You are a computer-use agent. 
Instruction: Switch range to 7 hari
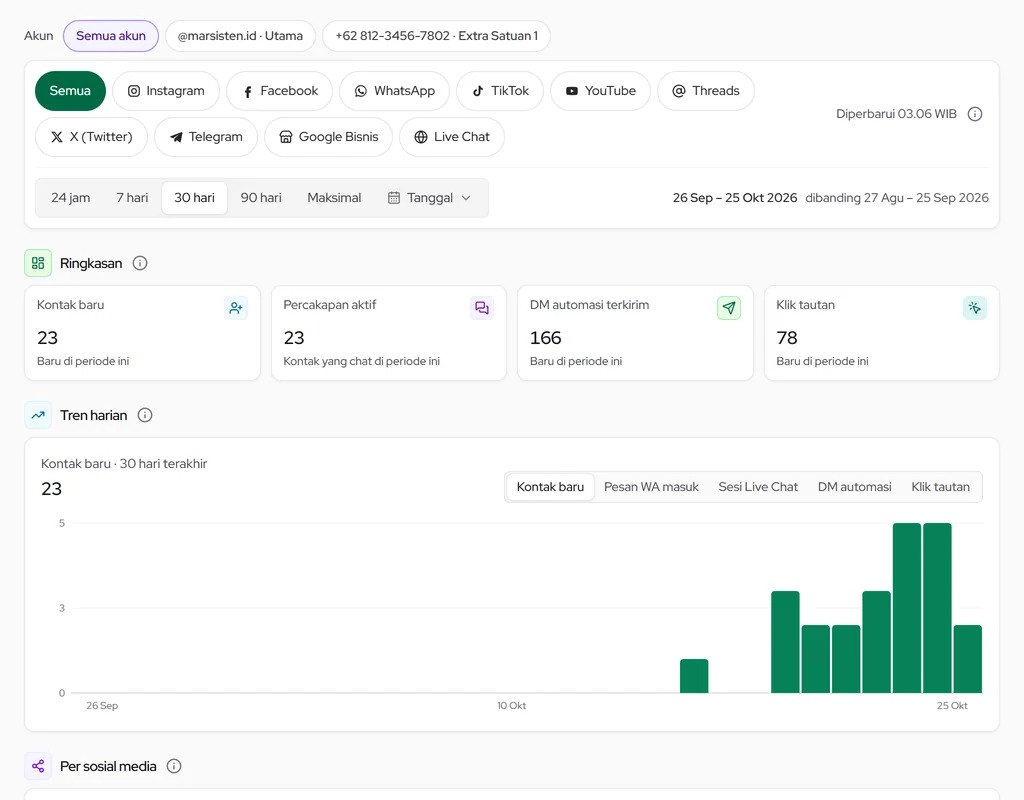tap(132, 198)
